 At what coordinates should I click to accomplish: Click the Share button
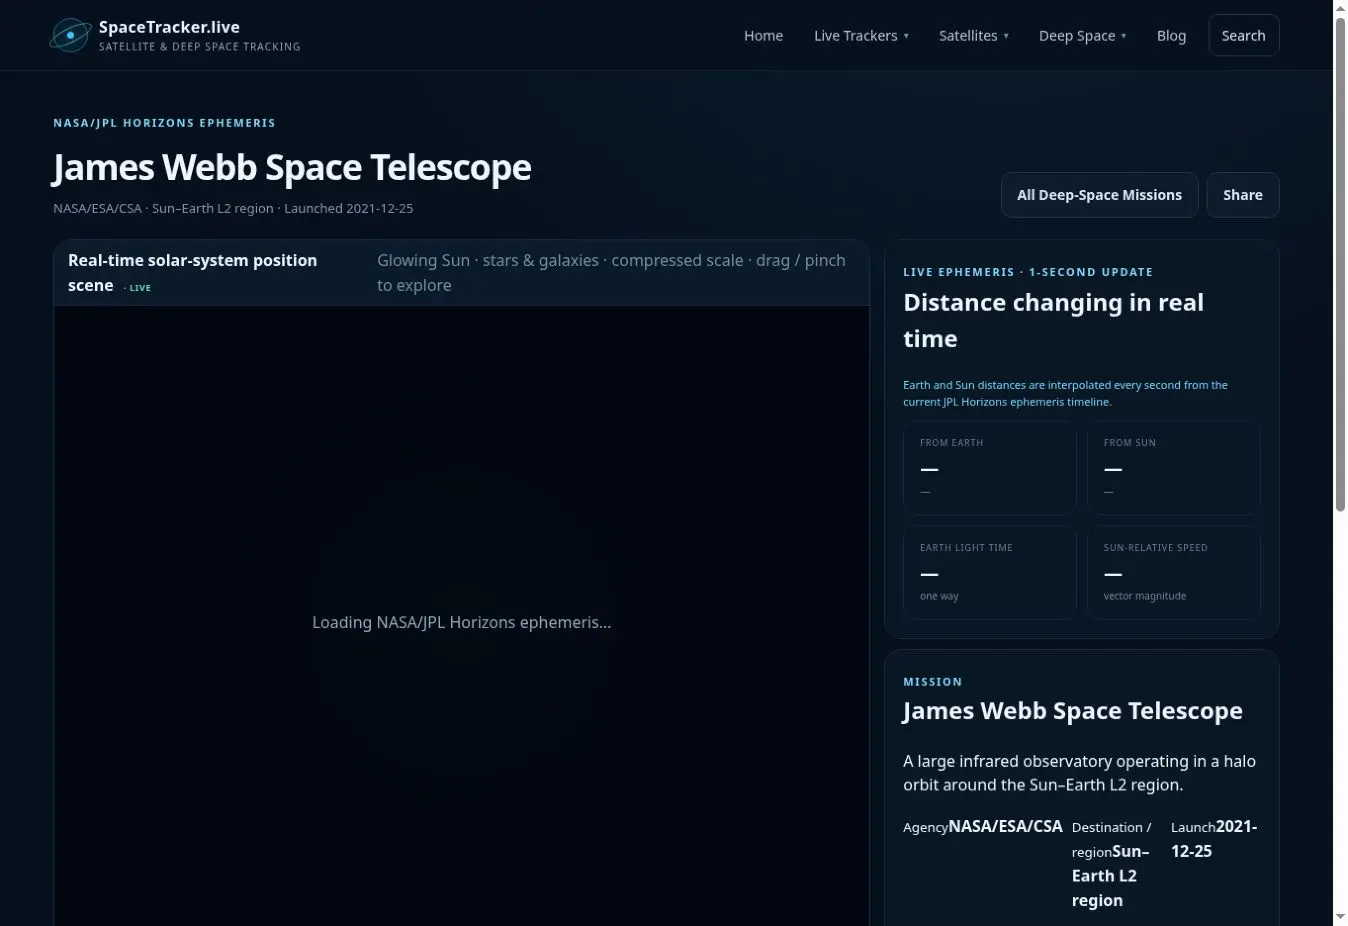[x=1242, y=195]
